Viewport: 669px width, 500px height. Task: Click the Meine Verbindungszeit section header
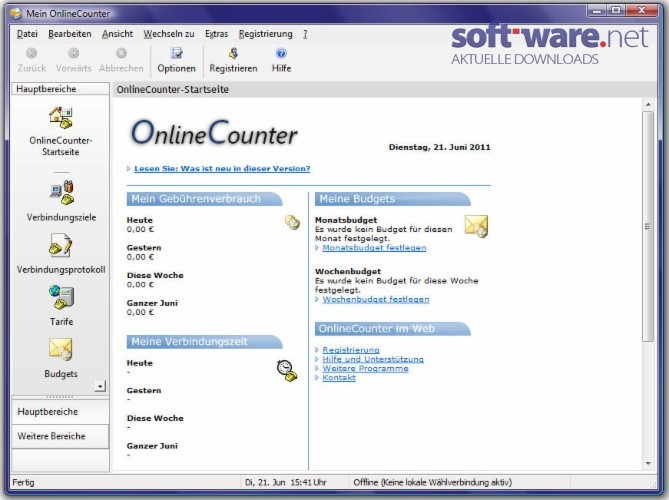point(204,342)
